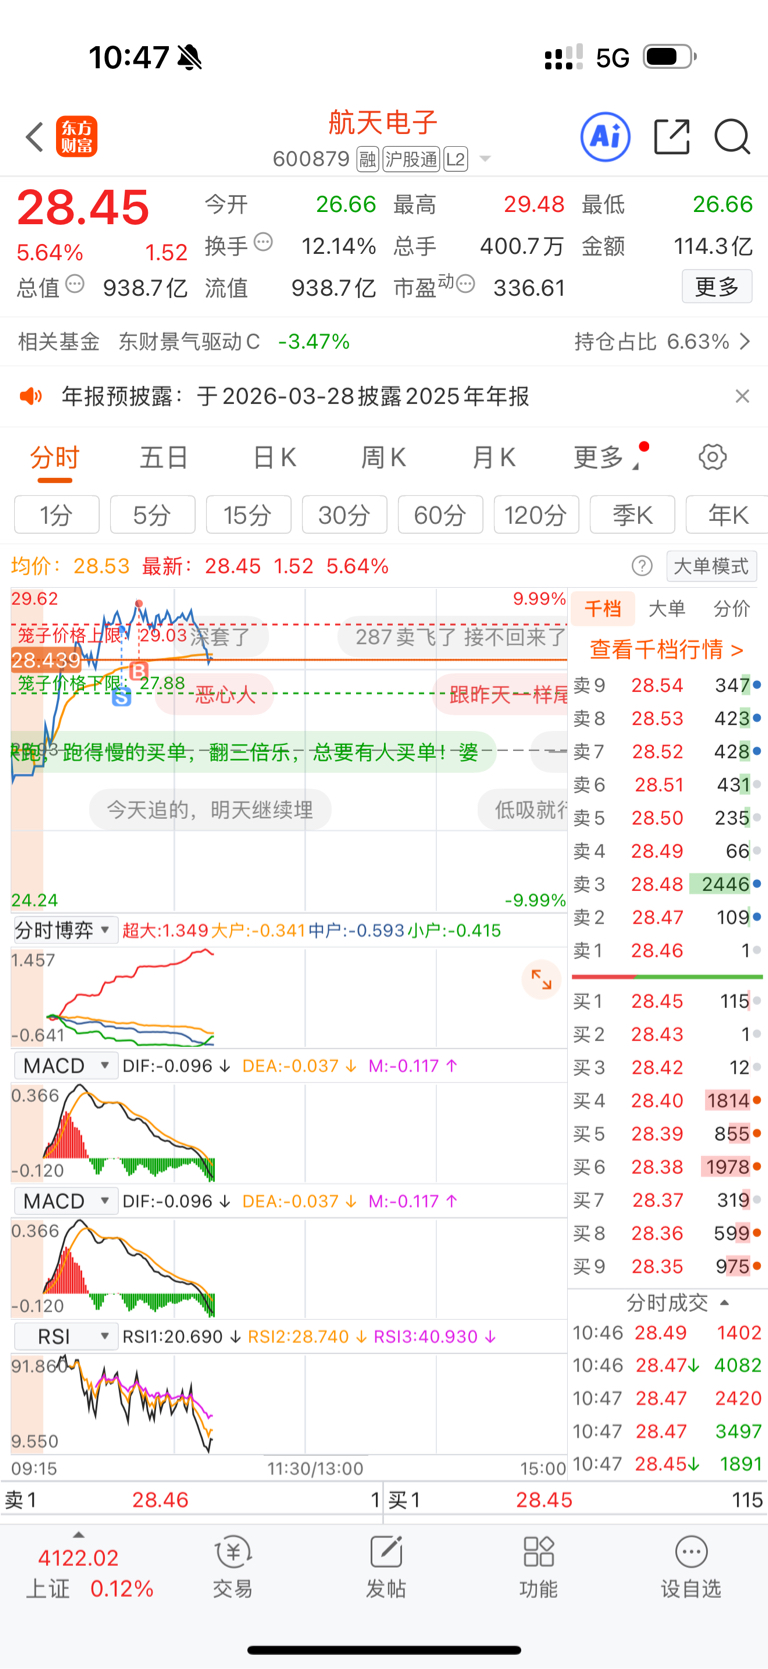Expand the indicator chart fullscreen icon

[541, 980]
